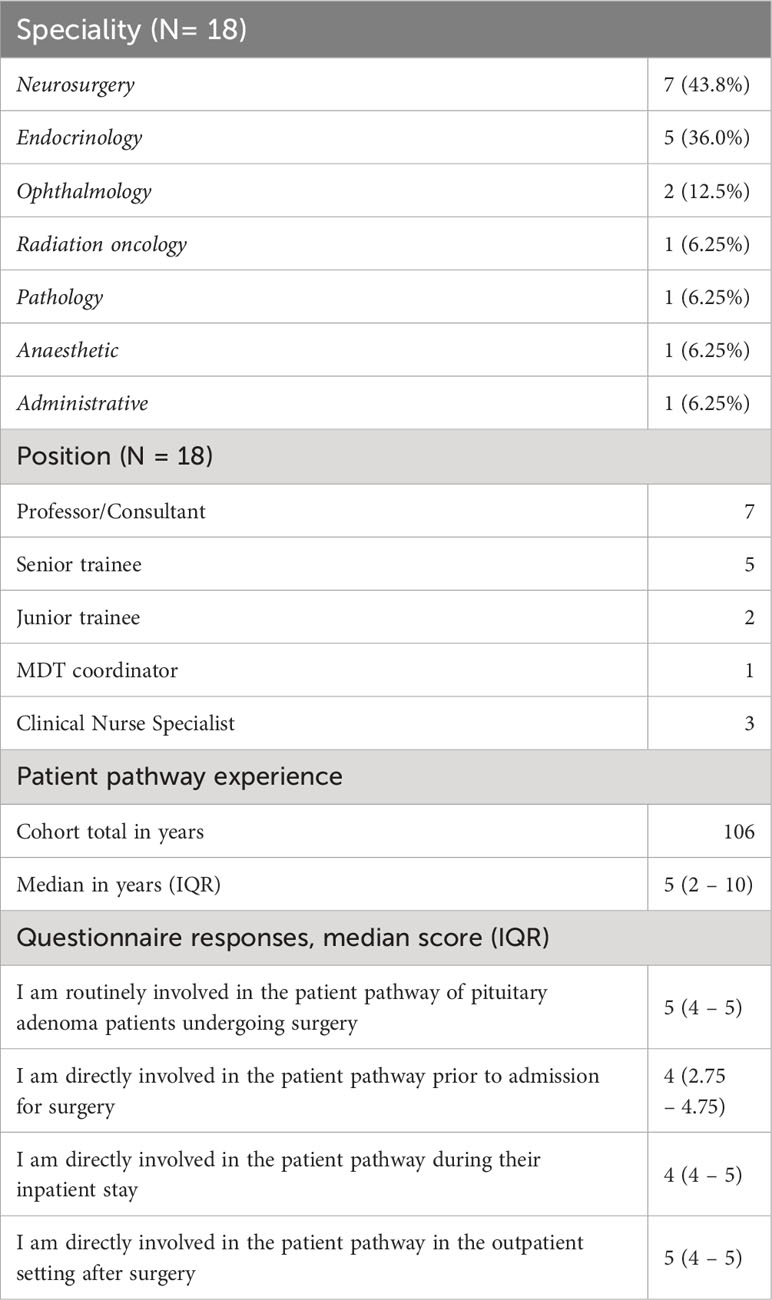Select the Junior trainee row label
Screen dimensions: 772x1300
(78, 617)
